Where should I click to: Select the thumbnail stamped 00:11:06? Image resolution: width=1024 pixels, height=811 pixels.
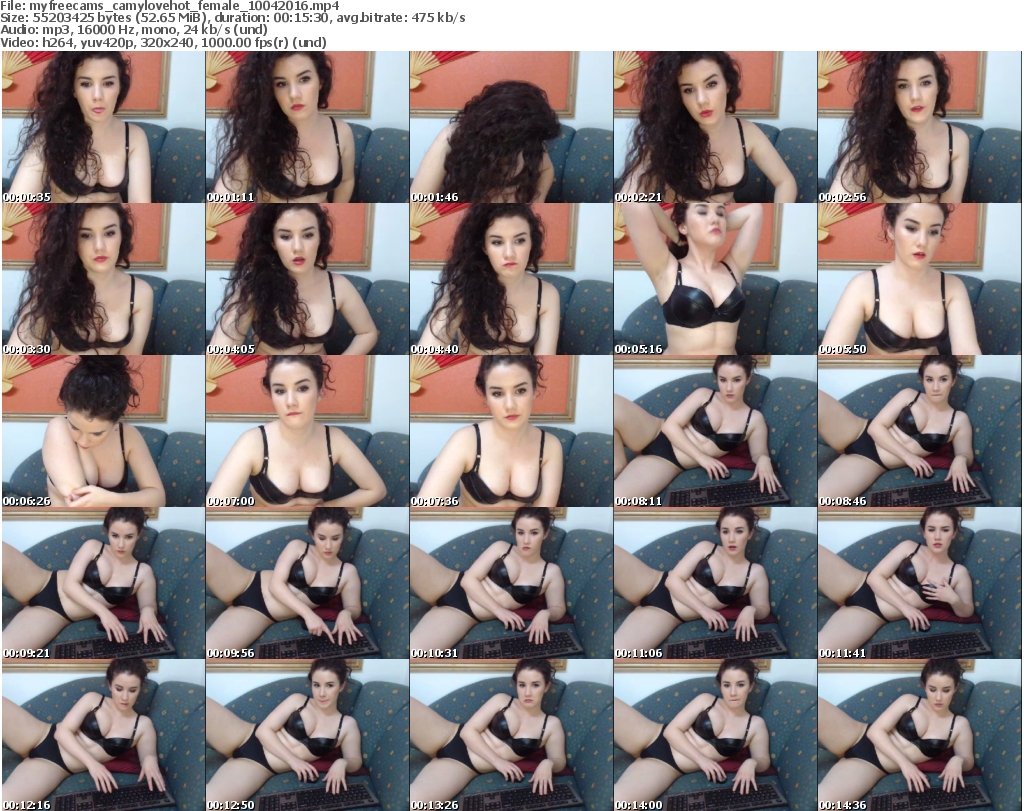715,584
